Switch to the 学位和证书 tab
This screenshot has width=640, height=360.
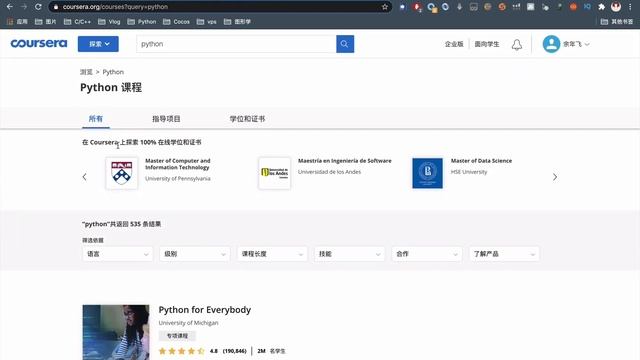click(247, 119)
